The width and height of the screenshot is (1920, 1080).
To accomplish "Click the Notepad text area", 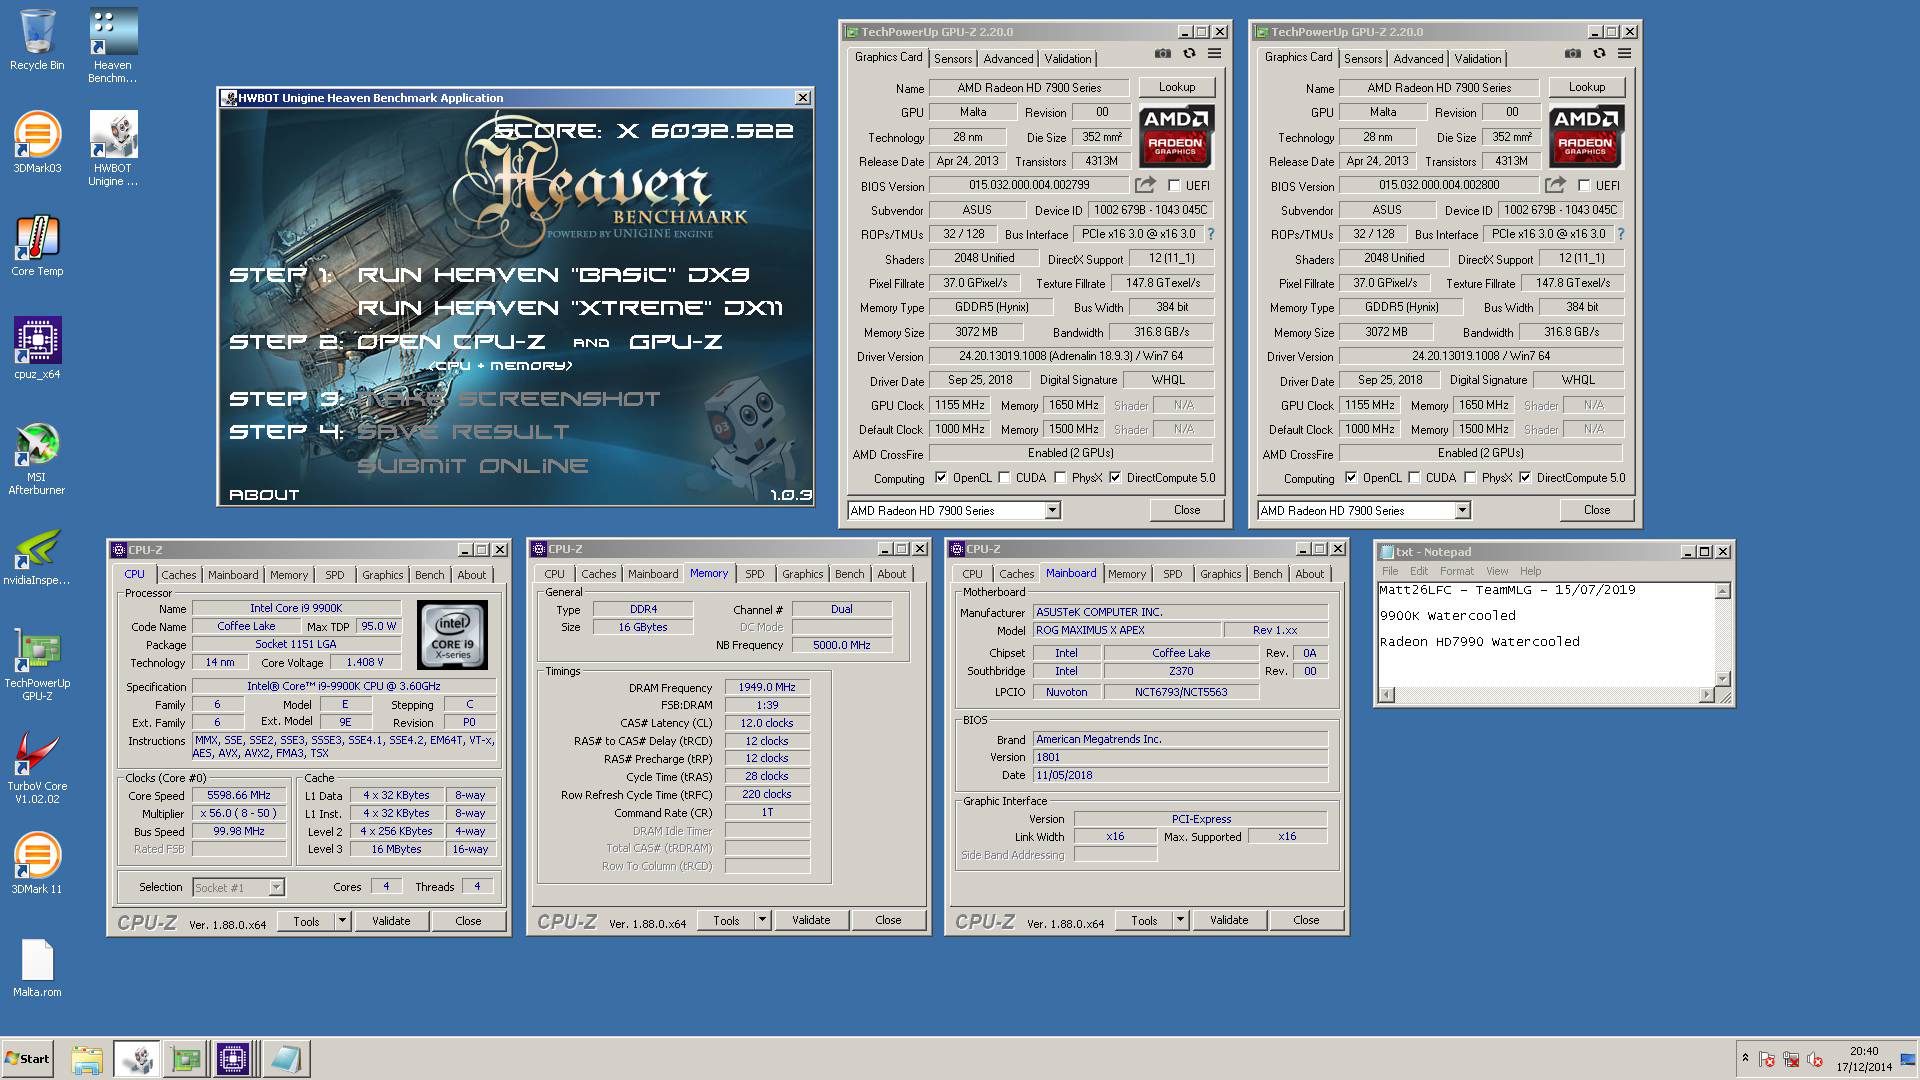I will coord(1546,634).
